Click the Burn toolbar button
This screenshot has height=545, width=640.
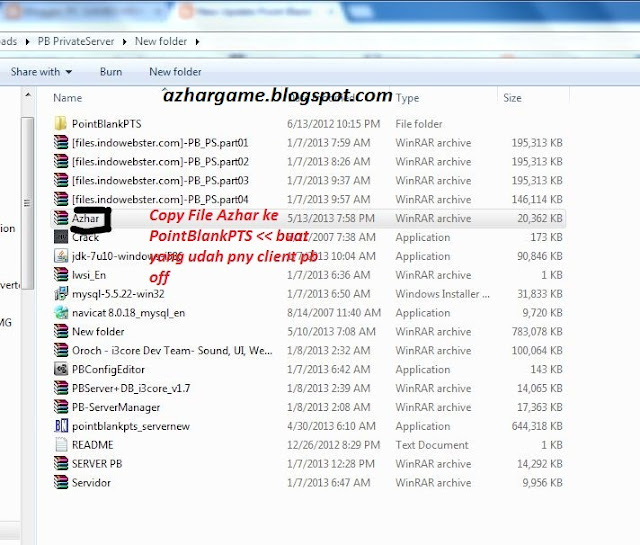(111, 72)
